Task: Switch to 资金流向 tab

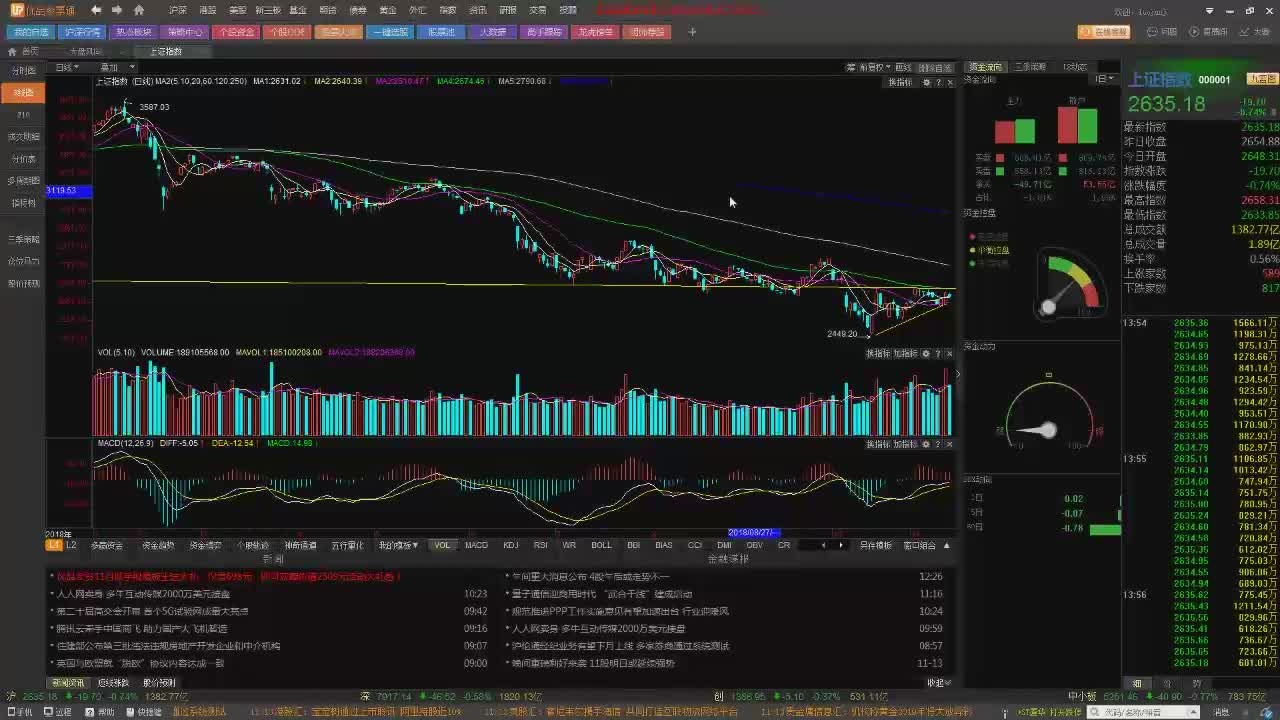Action: pos(985,67)
